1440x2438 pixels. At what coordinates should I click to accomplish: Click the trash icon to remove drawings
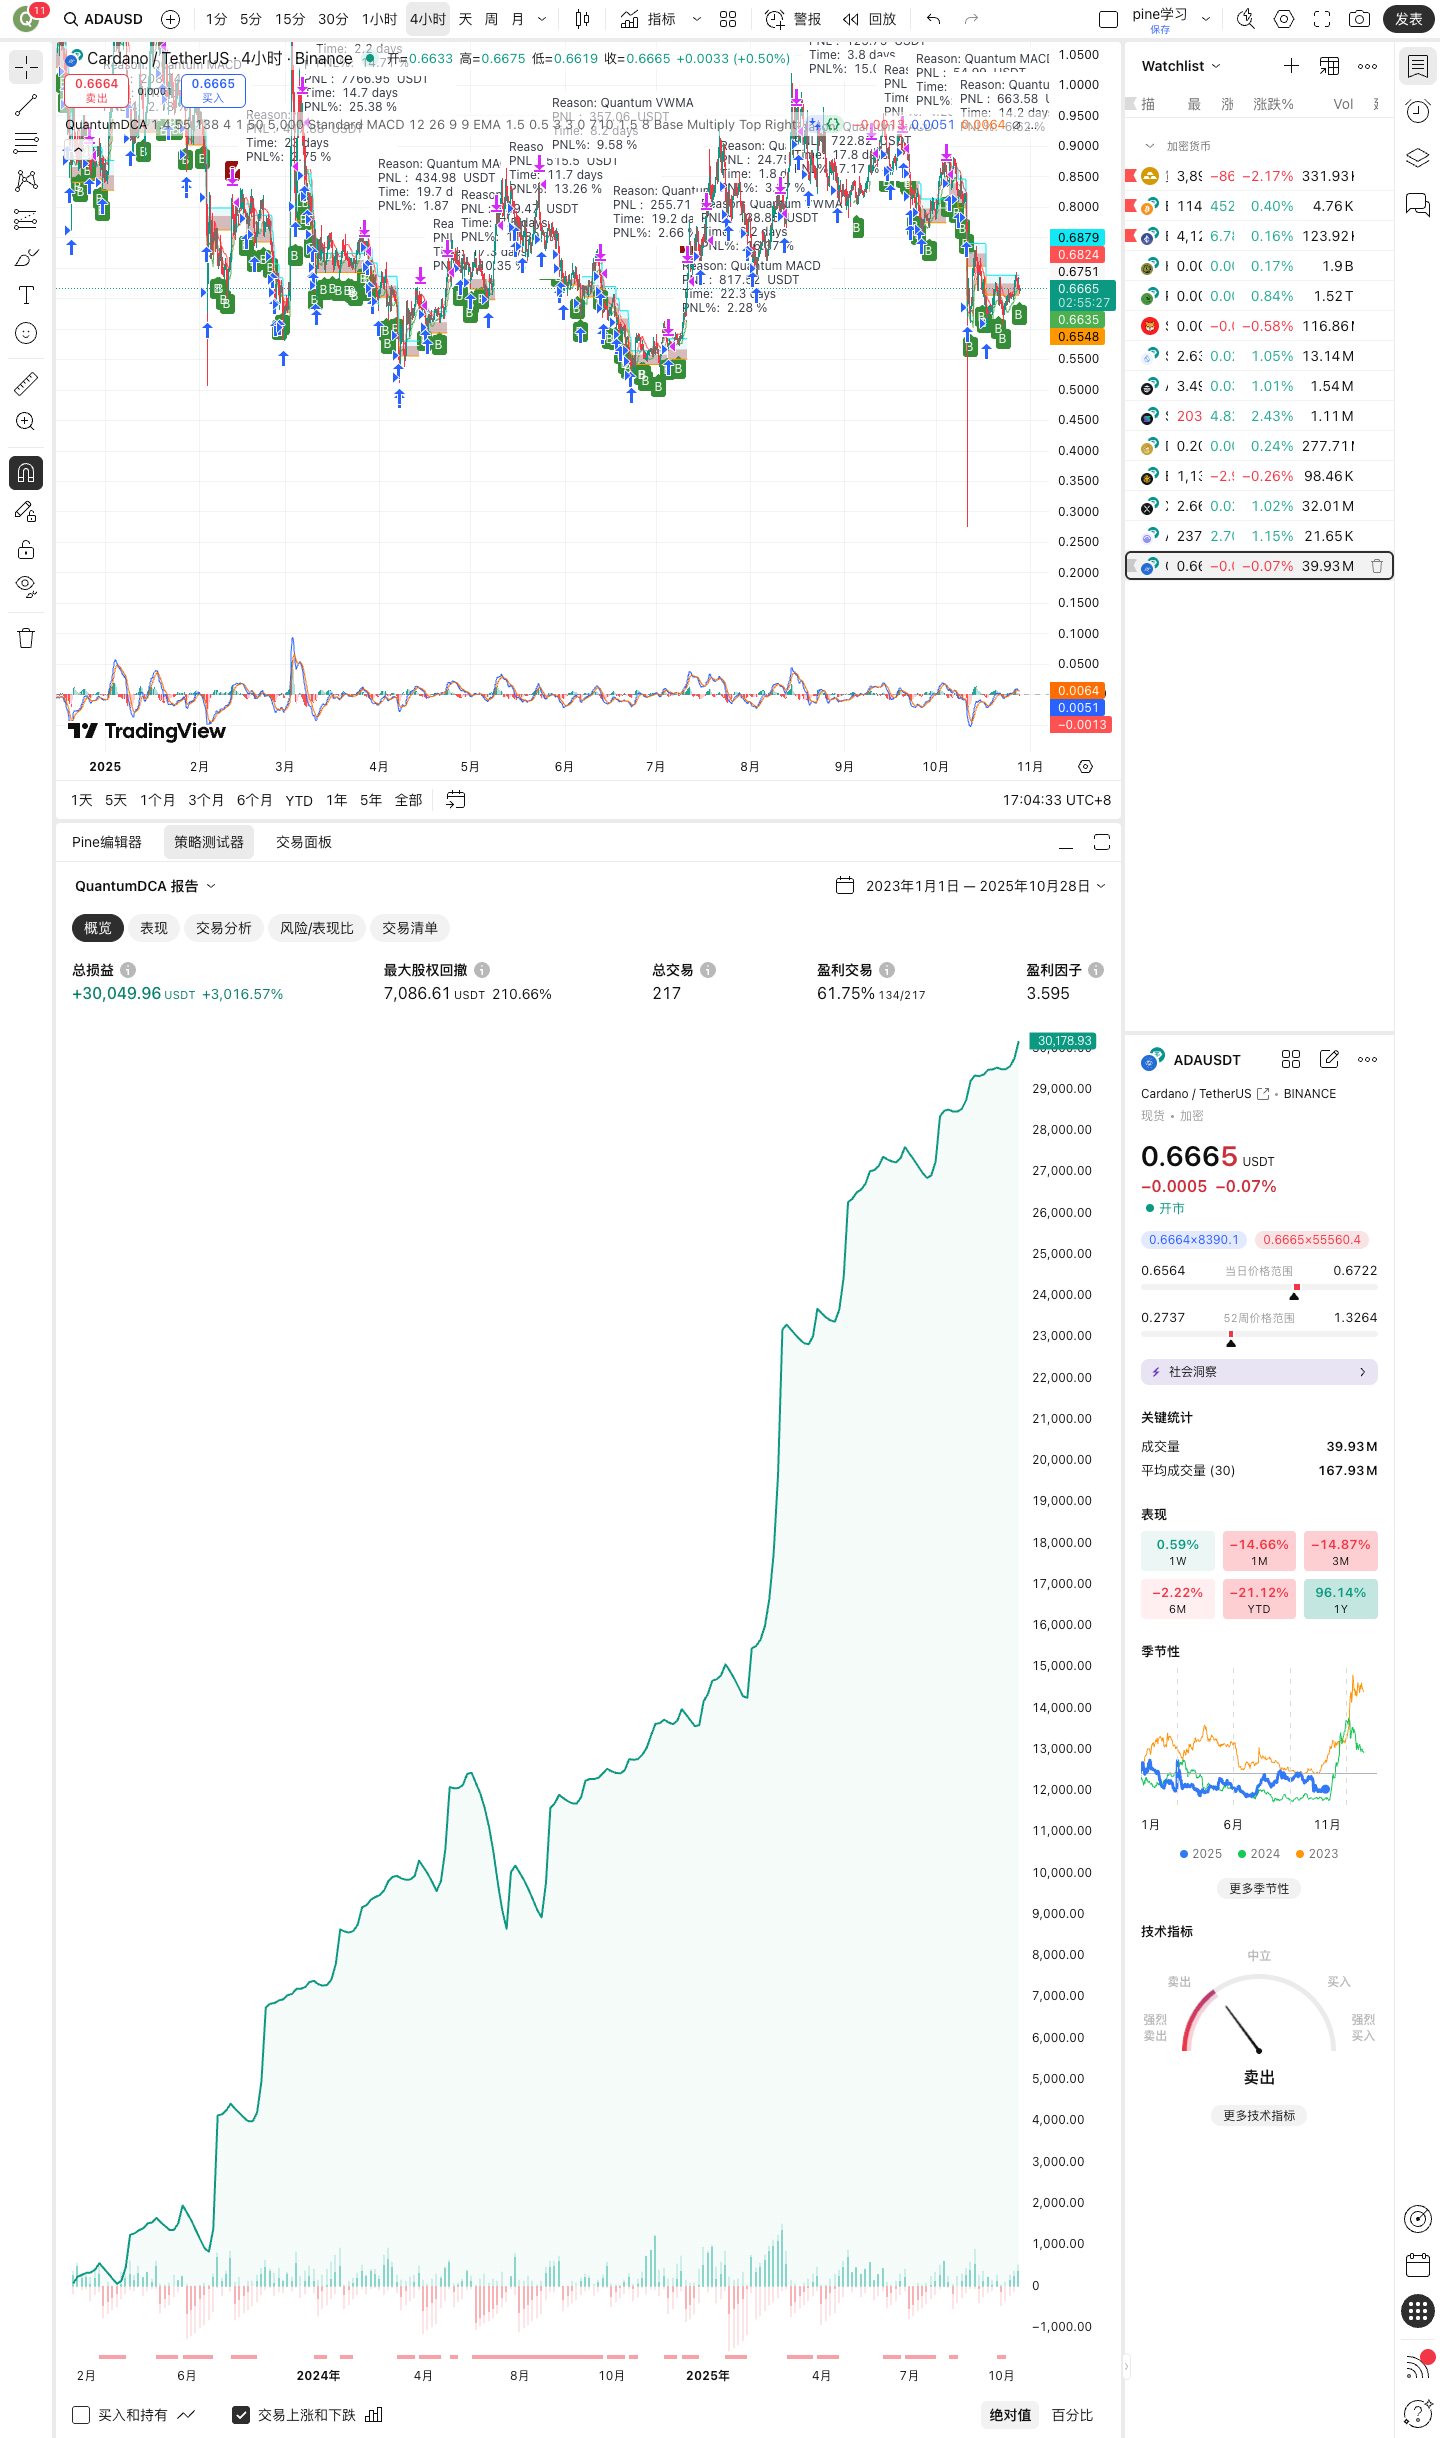[x=26, y=638]
